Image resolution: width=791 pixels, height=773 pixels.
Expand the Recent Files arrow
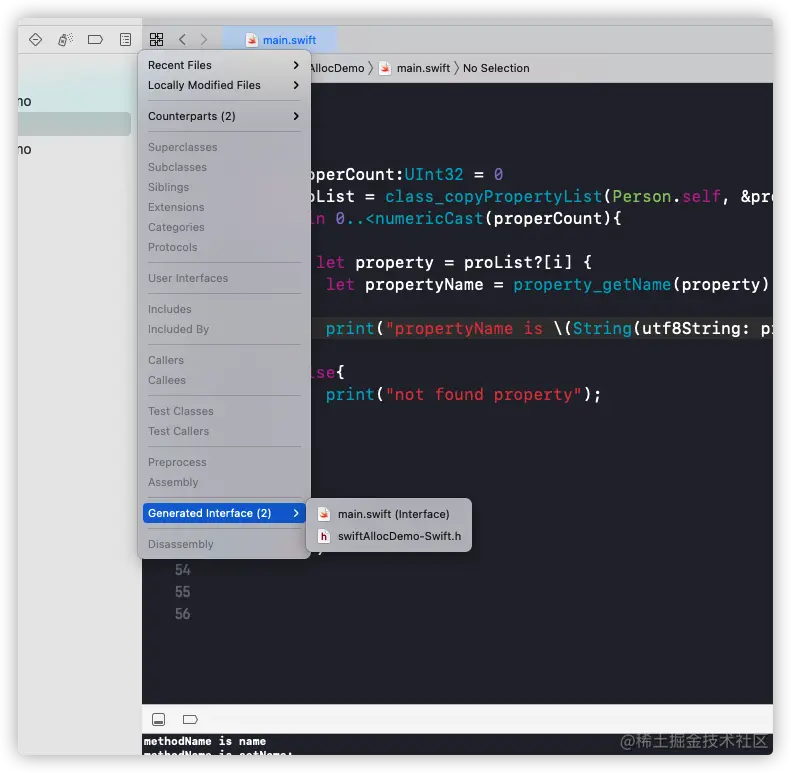[296, 65]
